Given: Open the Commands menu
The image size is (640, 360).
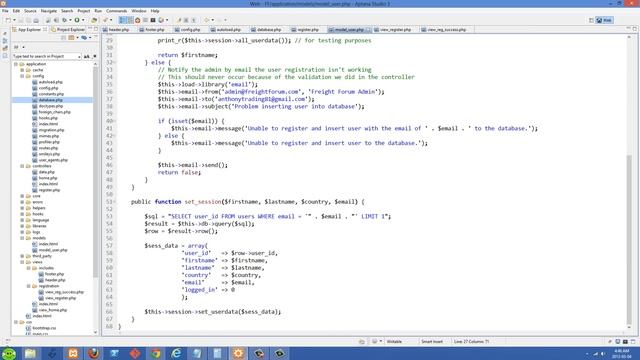Looking at the screenshot, I should 116,11.
